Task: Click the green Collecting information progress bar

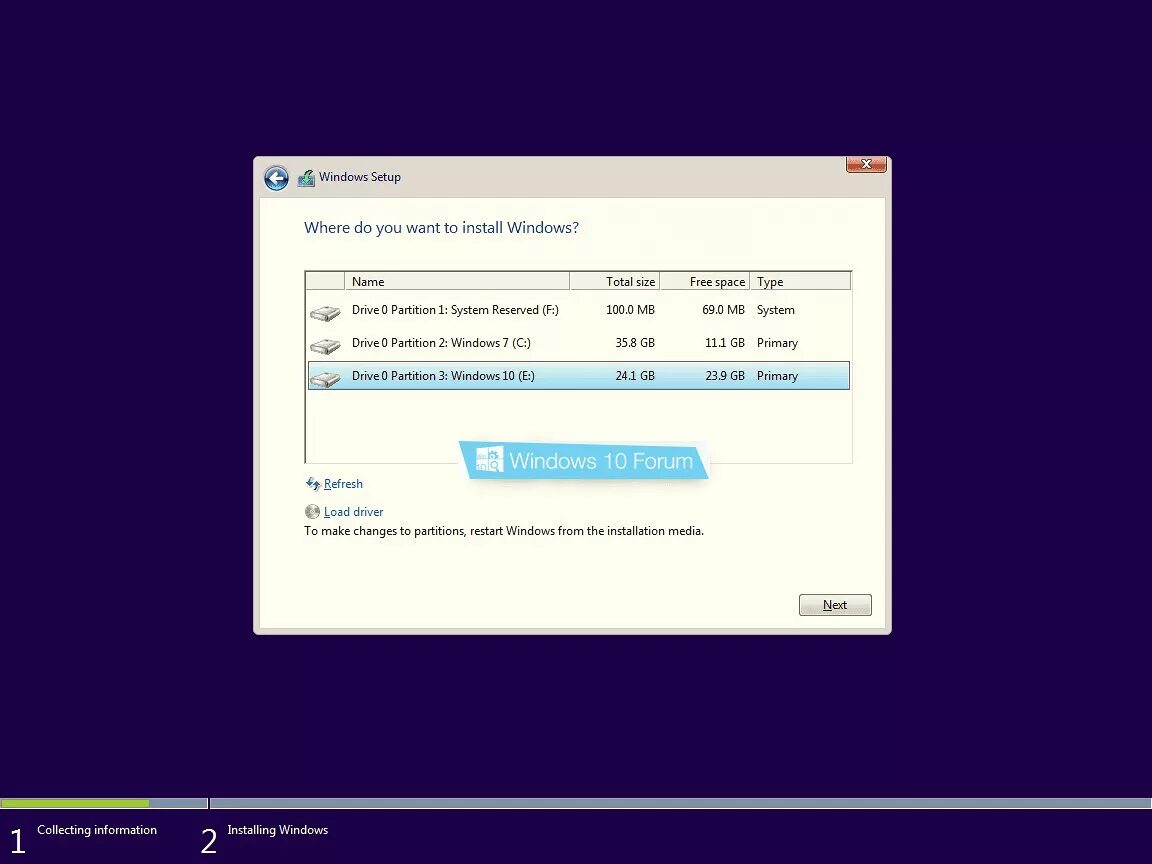Action: click(75, 803)
